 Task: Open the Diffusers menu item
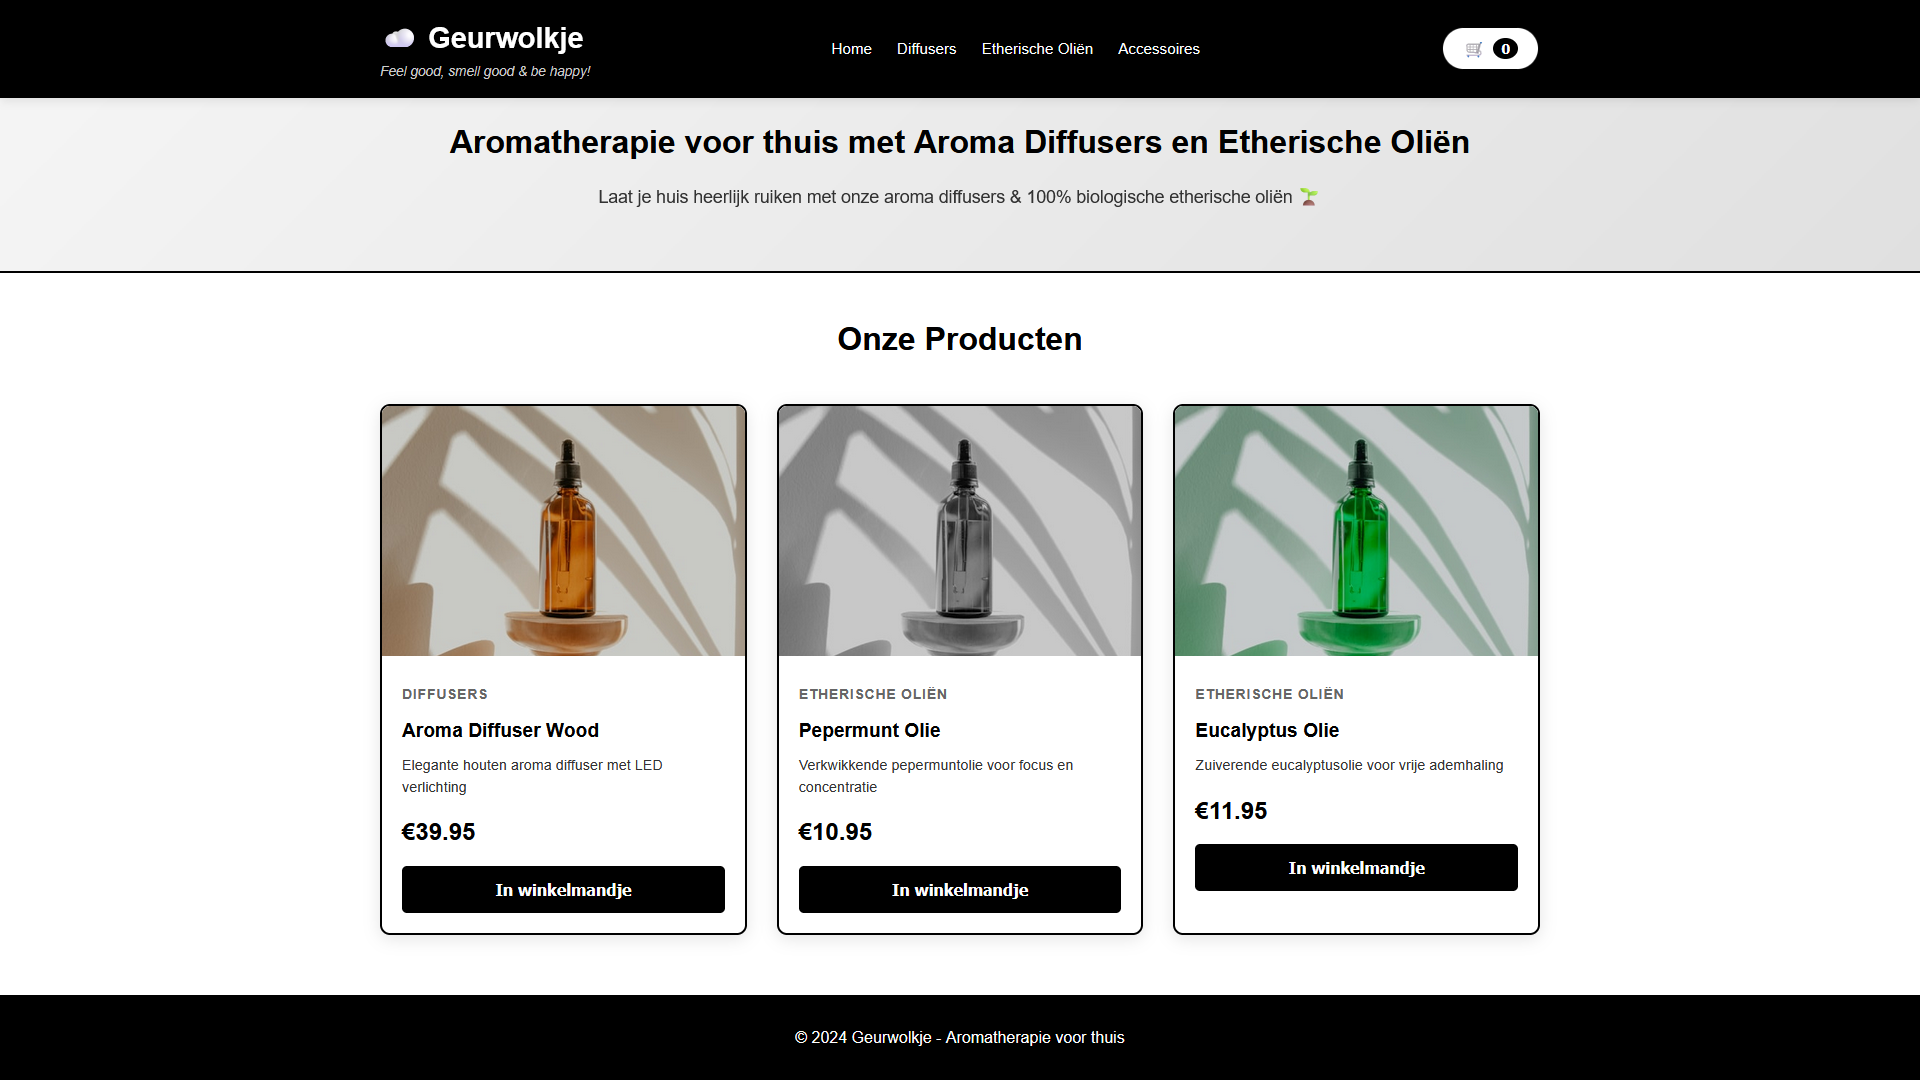[926, 49]
